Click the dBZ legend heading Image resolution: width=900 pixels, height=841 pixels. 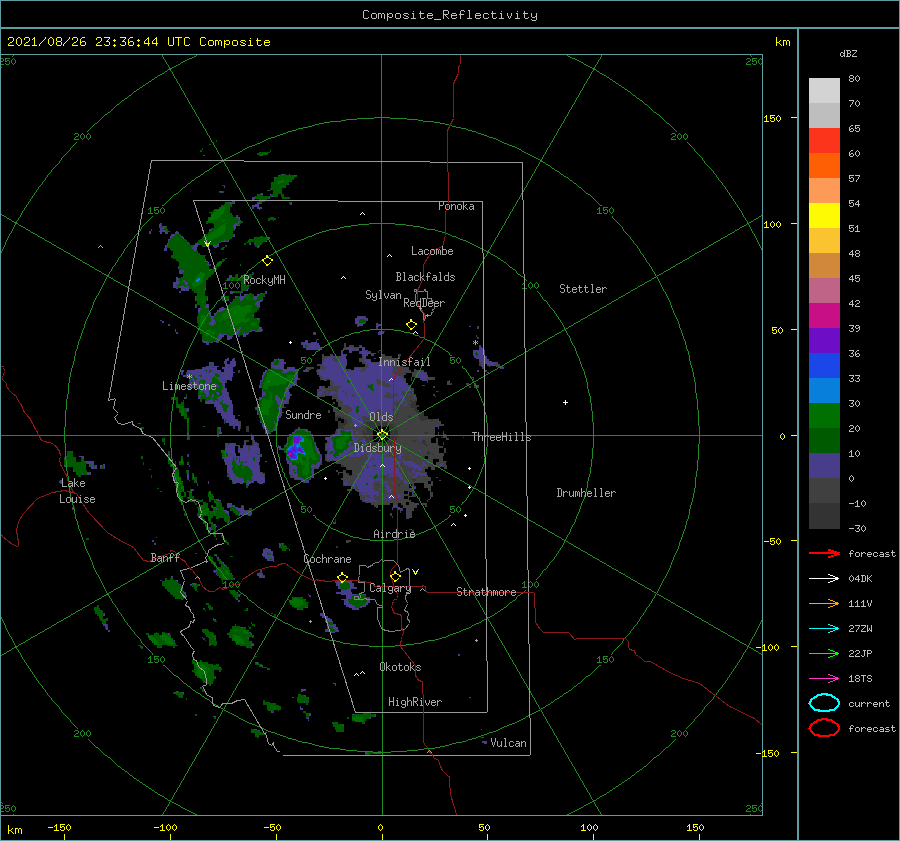pos(848,53)
